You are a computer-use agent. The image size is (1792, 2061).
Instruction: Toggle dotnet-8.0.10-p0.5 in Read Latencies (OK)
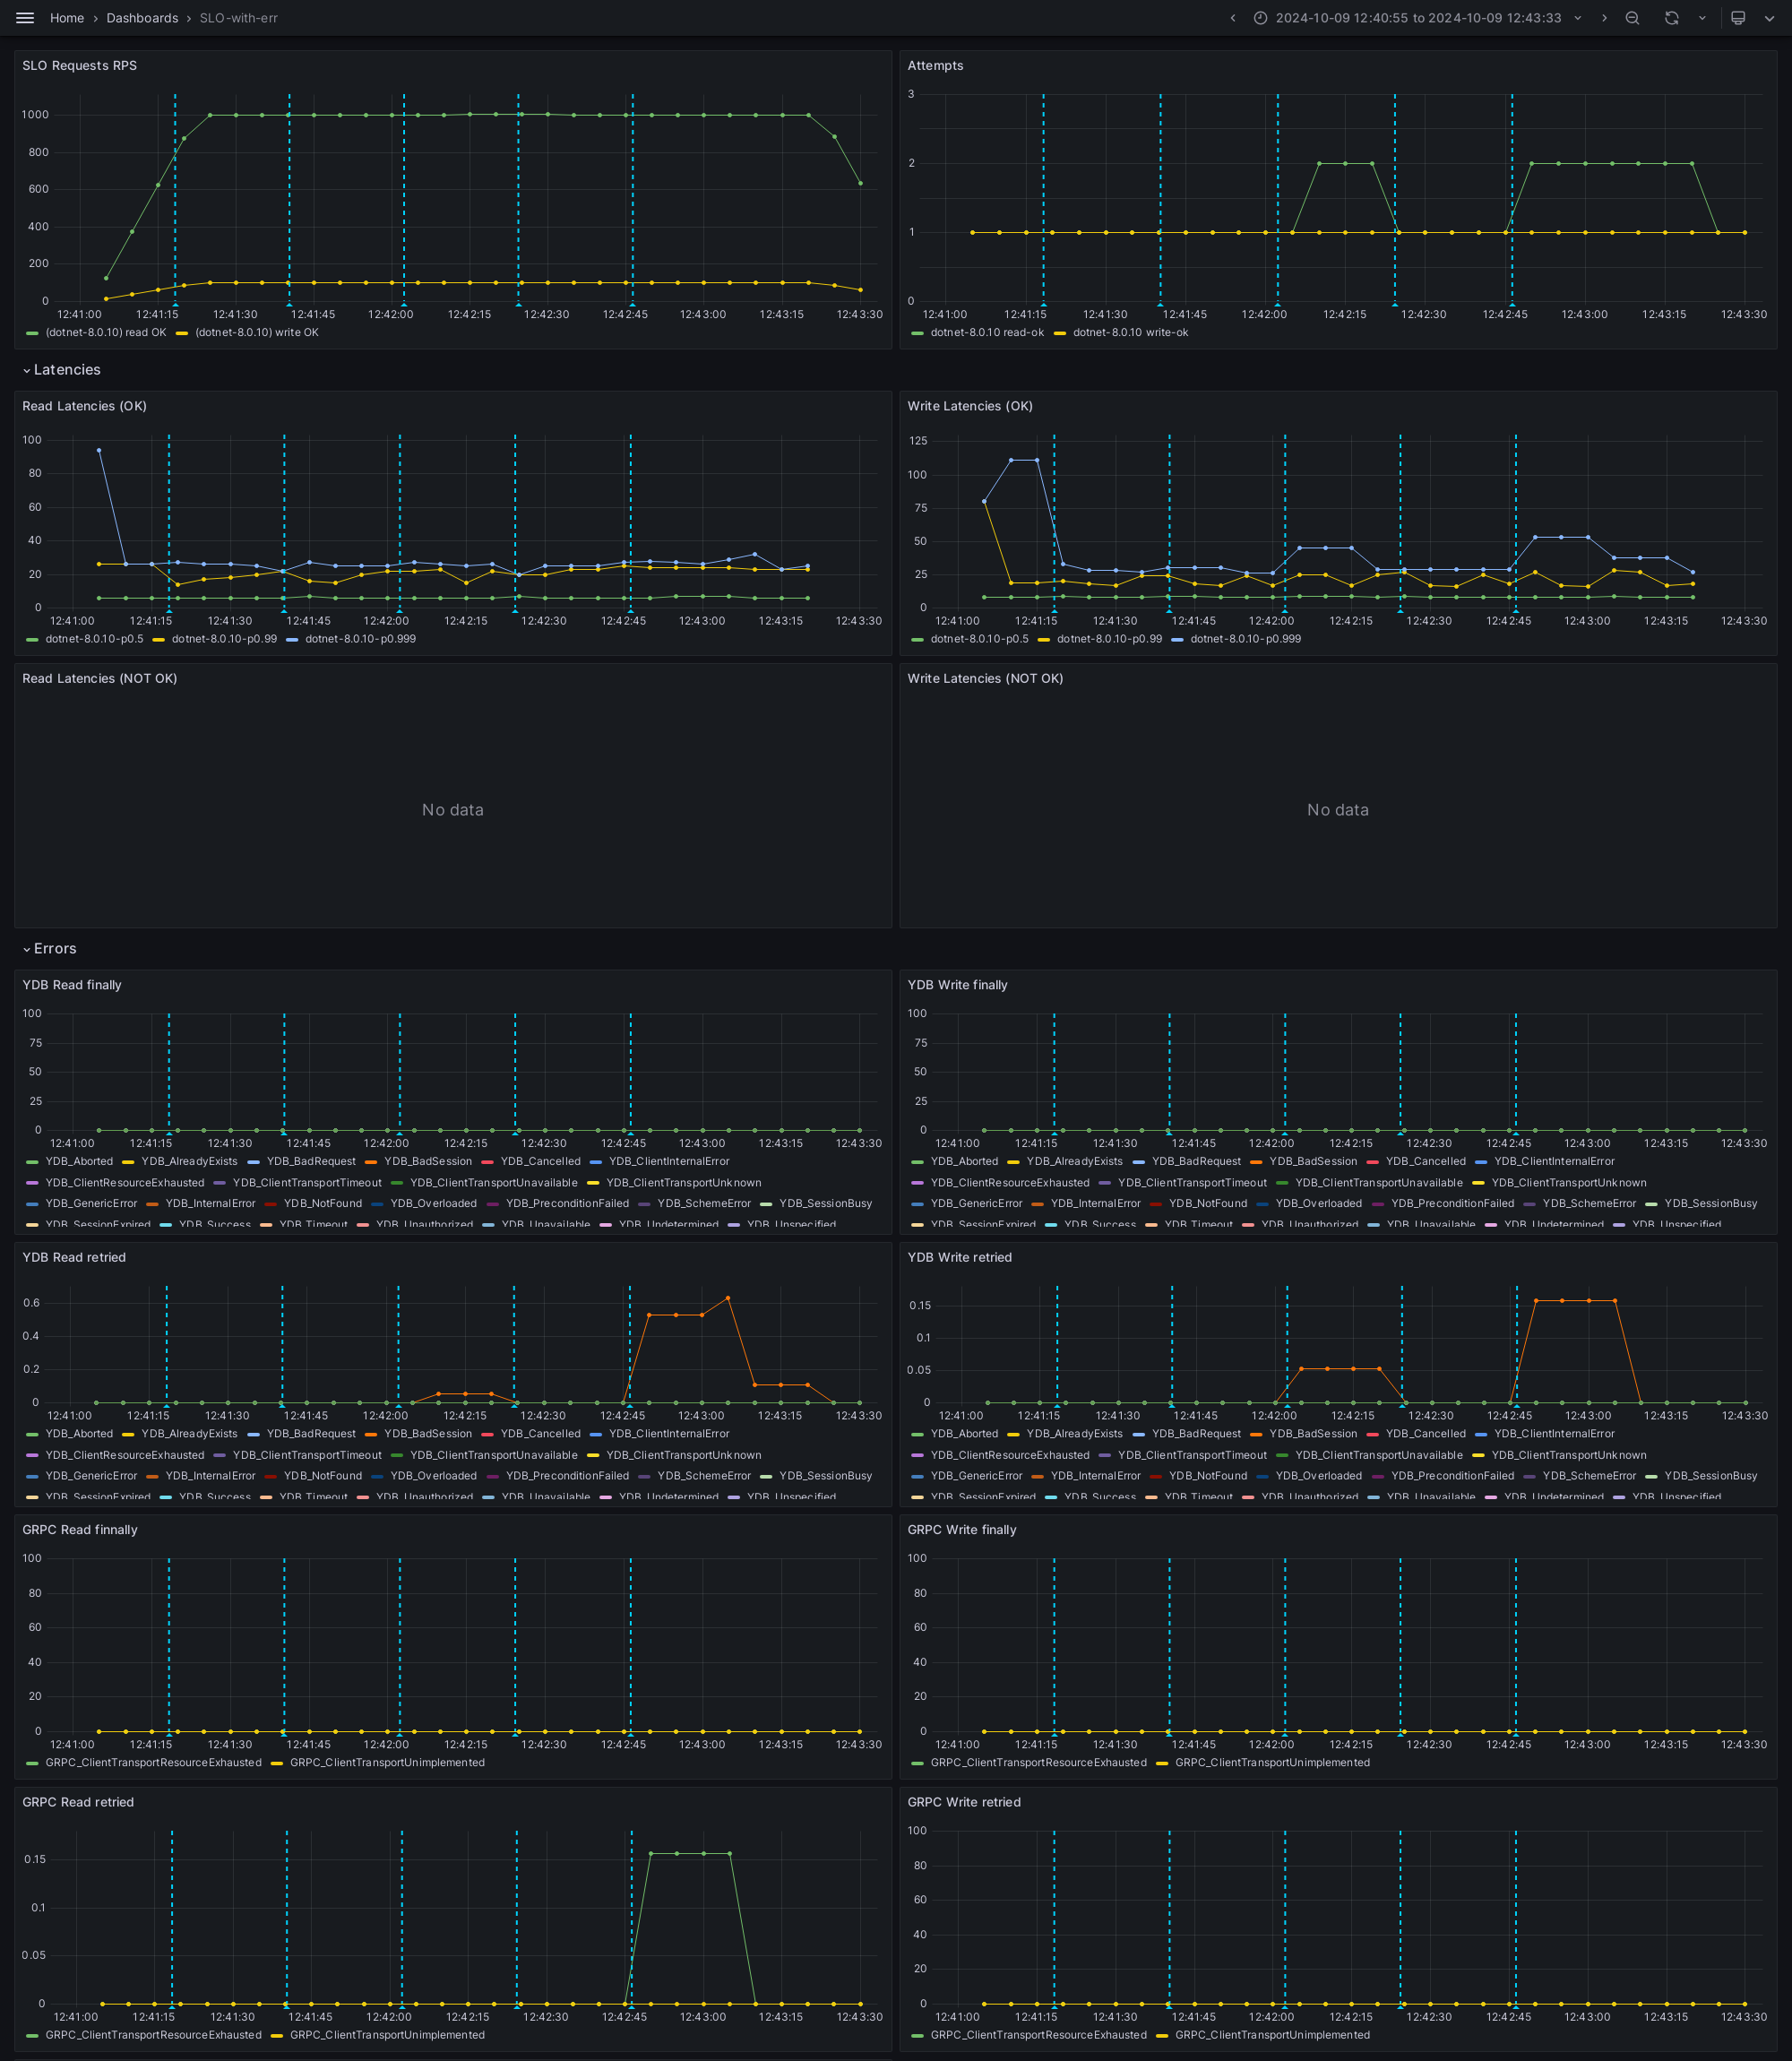[94, 639]
